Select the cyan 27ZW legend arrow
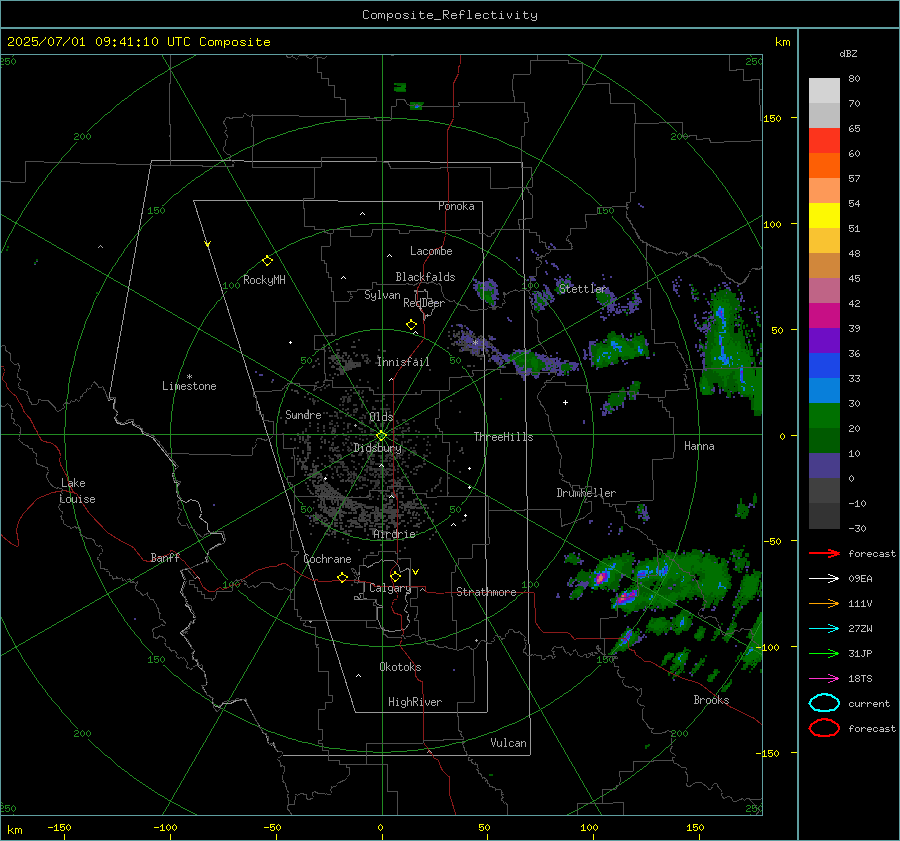Image resolution: width=900 pixels, height=841 pixels. [824, 629]
